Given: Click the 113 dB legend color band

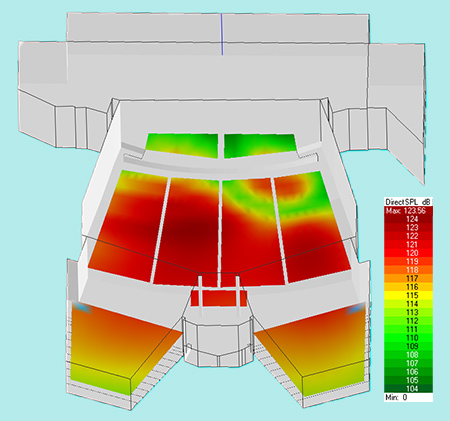Looking at the screenshot, I should [408, 313].
